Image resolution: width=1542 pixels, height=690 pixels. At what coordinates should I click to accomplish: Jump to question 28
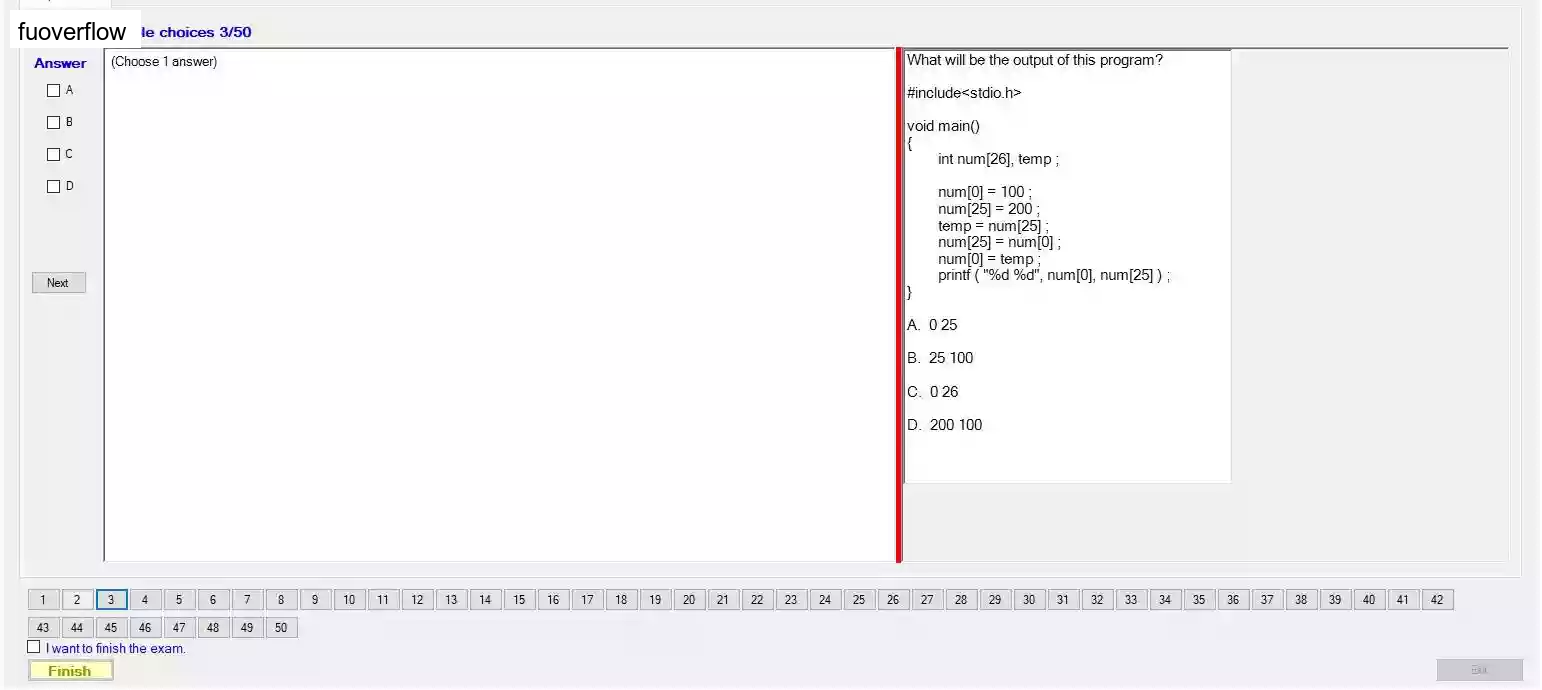[961, 600]
